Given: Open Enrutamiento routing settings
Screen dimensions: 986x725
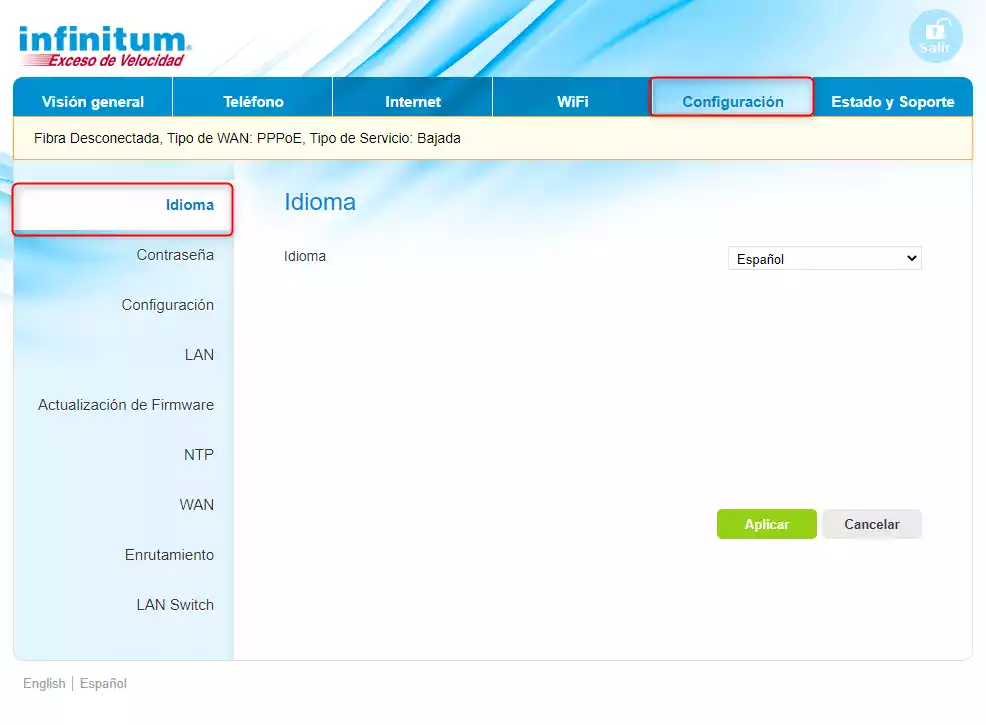Looking at the screenshot, I should click(x=169, y=555).
